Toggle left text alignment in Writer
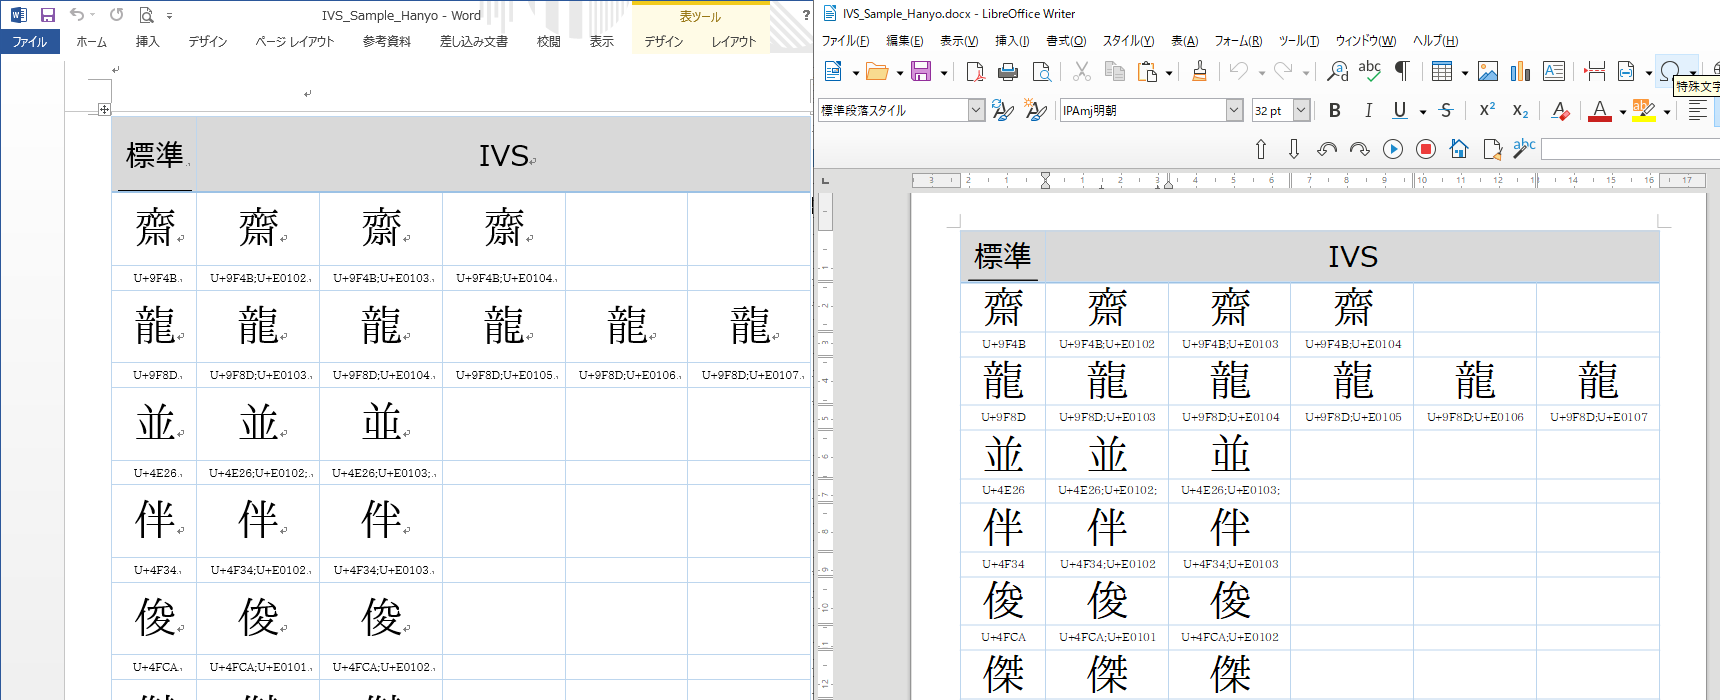This screenshot has height=700, width=1720. [x=1698, y=110]
